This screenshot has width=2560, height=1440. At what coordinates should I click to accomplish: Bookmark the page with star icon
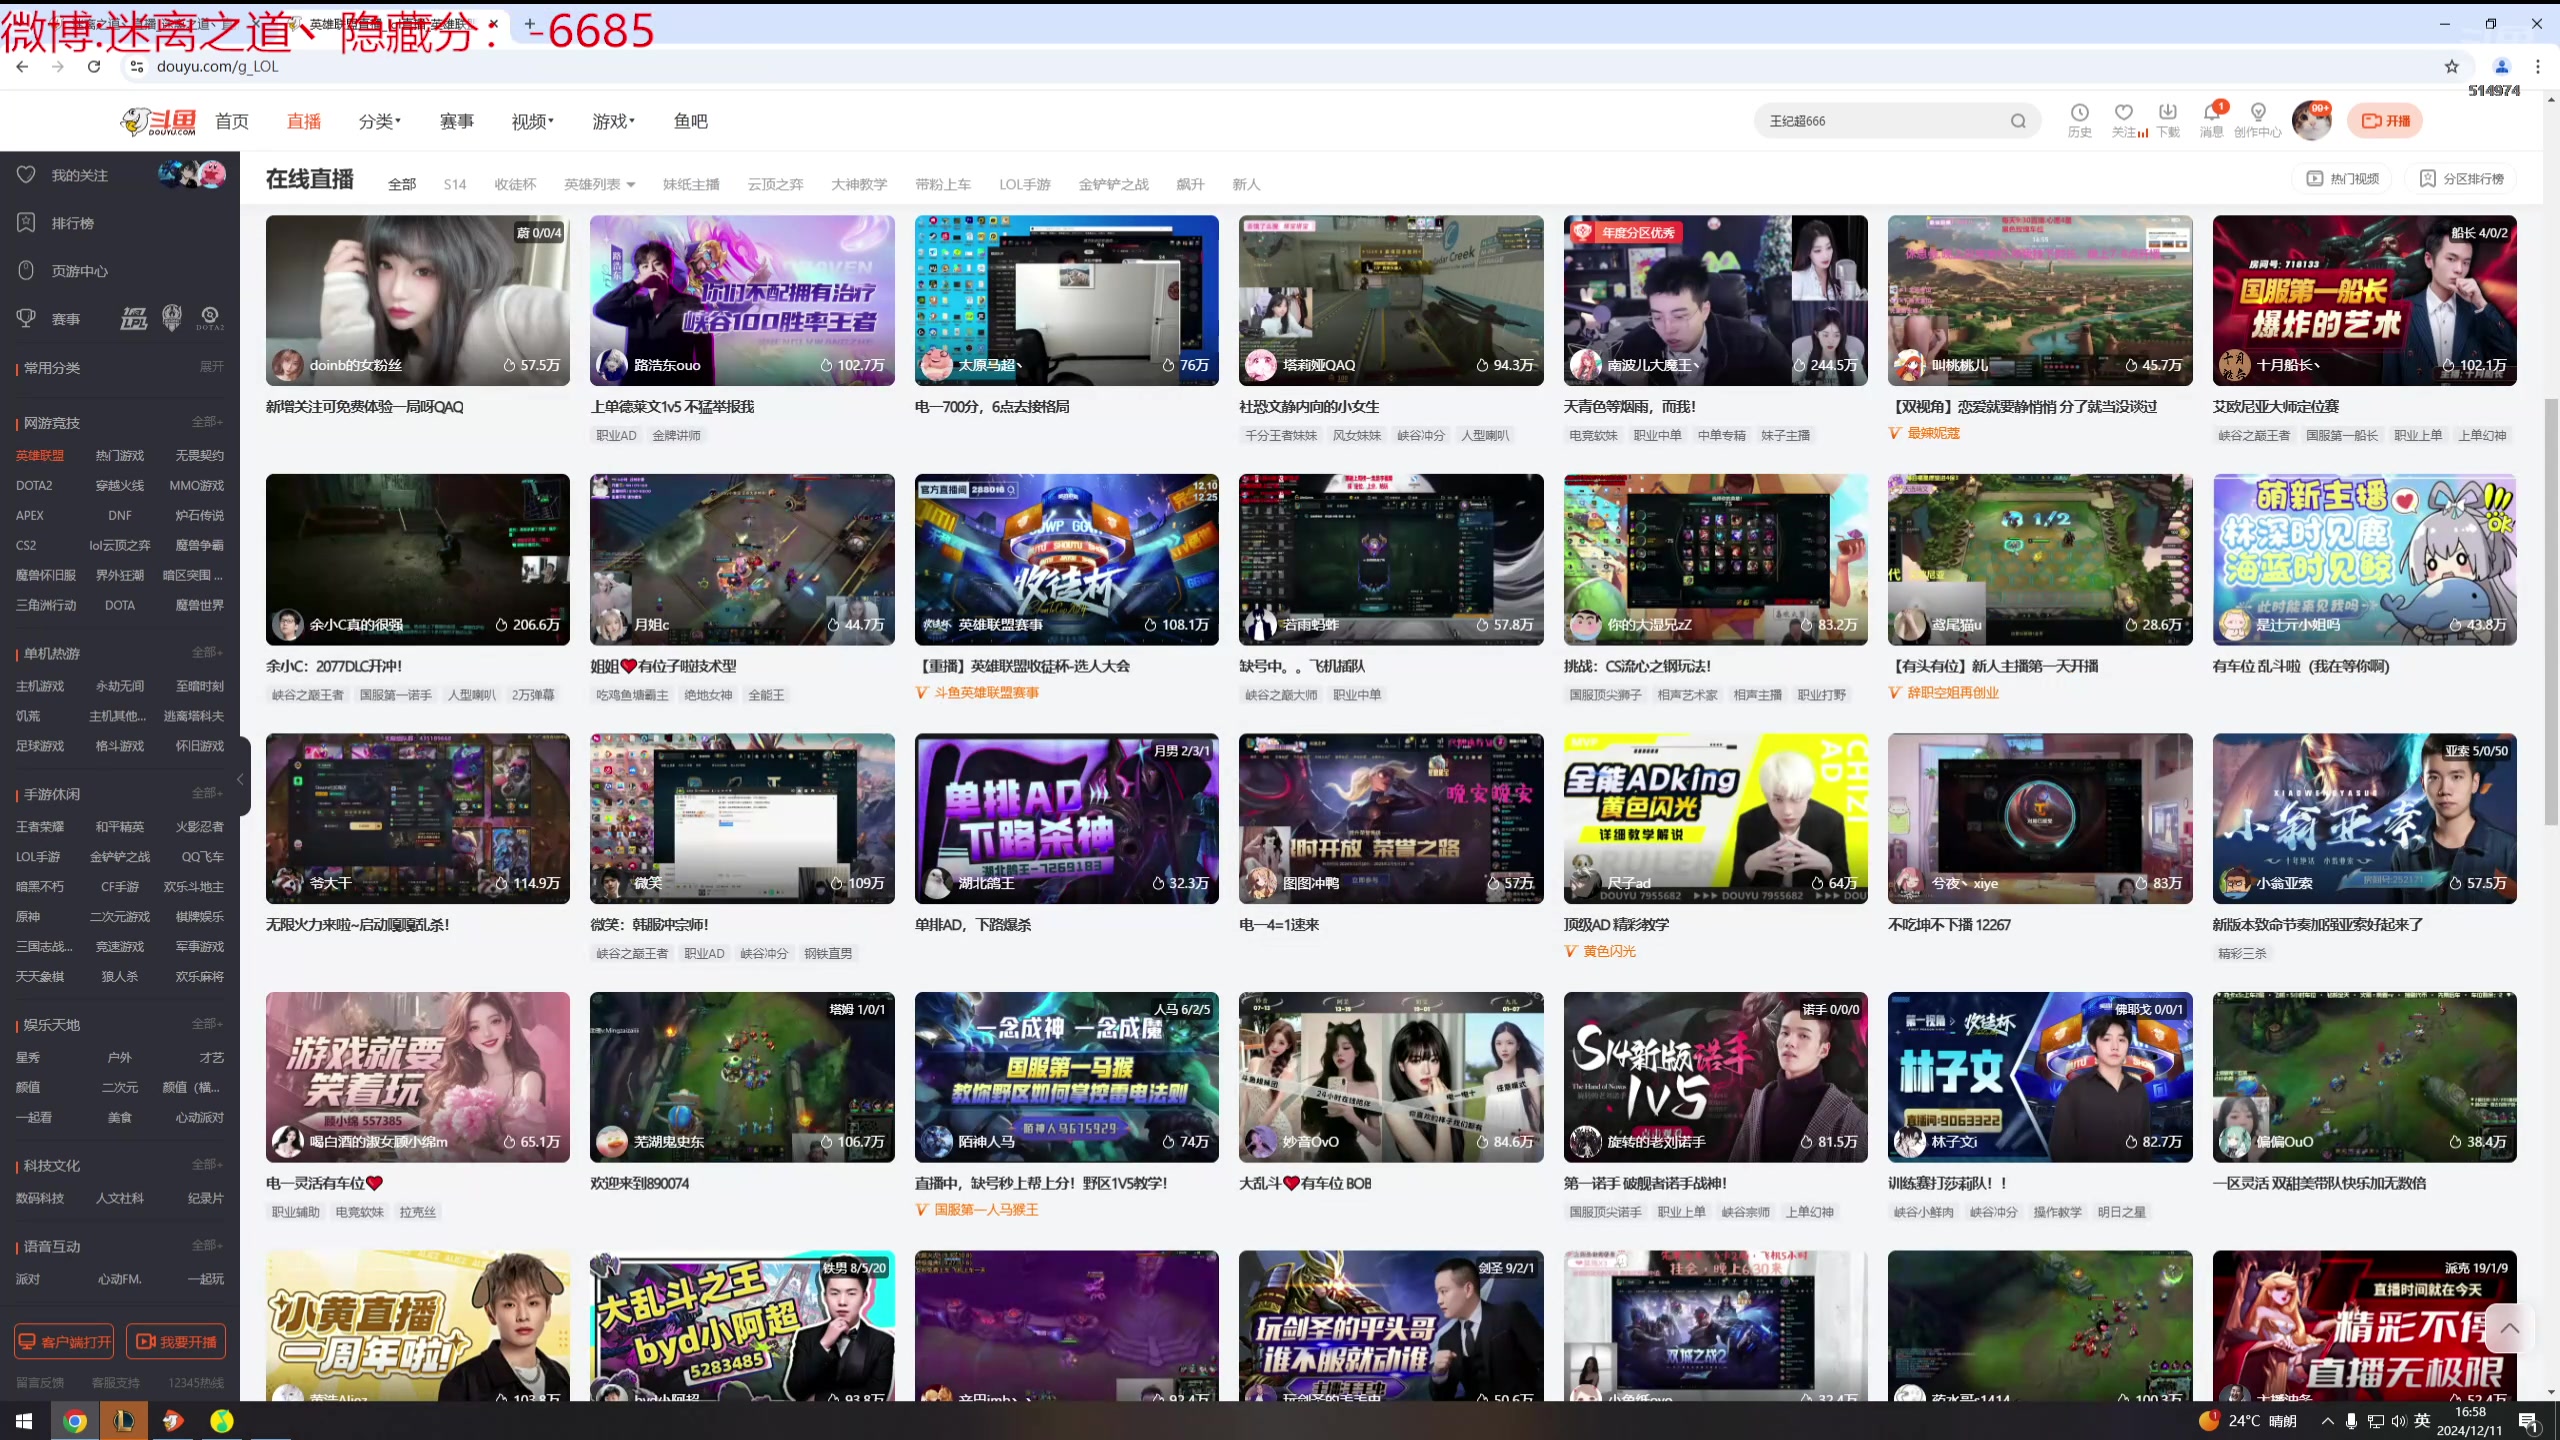point(2451,66)
